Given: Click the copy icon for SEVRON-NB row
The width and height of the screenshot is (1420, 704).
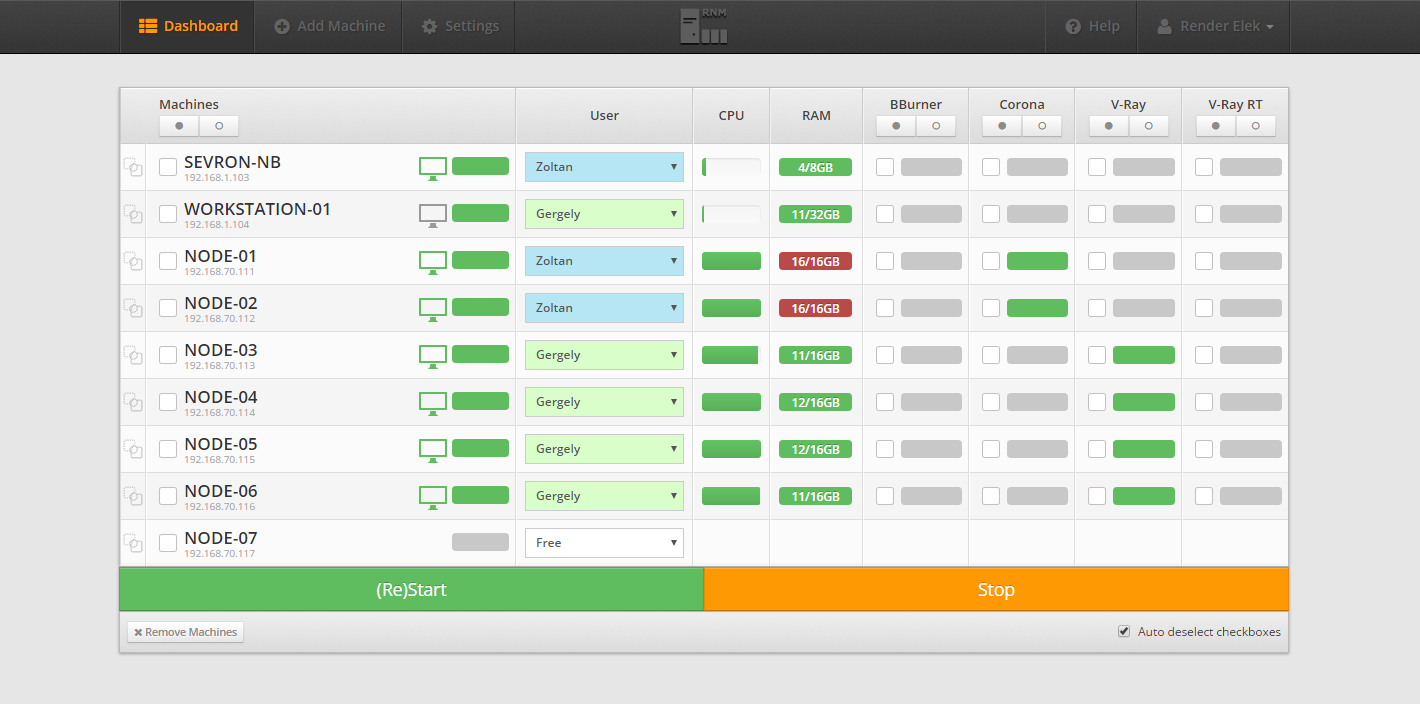Looking at the screenshot, I should coord(133,167).
